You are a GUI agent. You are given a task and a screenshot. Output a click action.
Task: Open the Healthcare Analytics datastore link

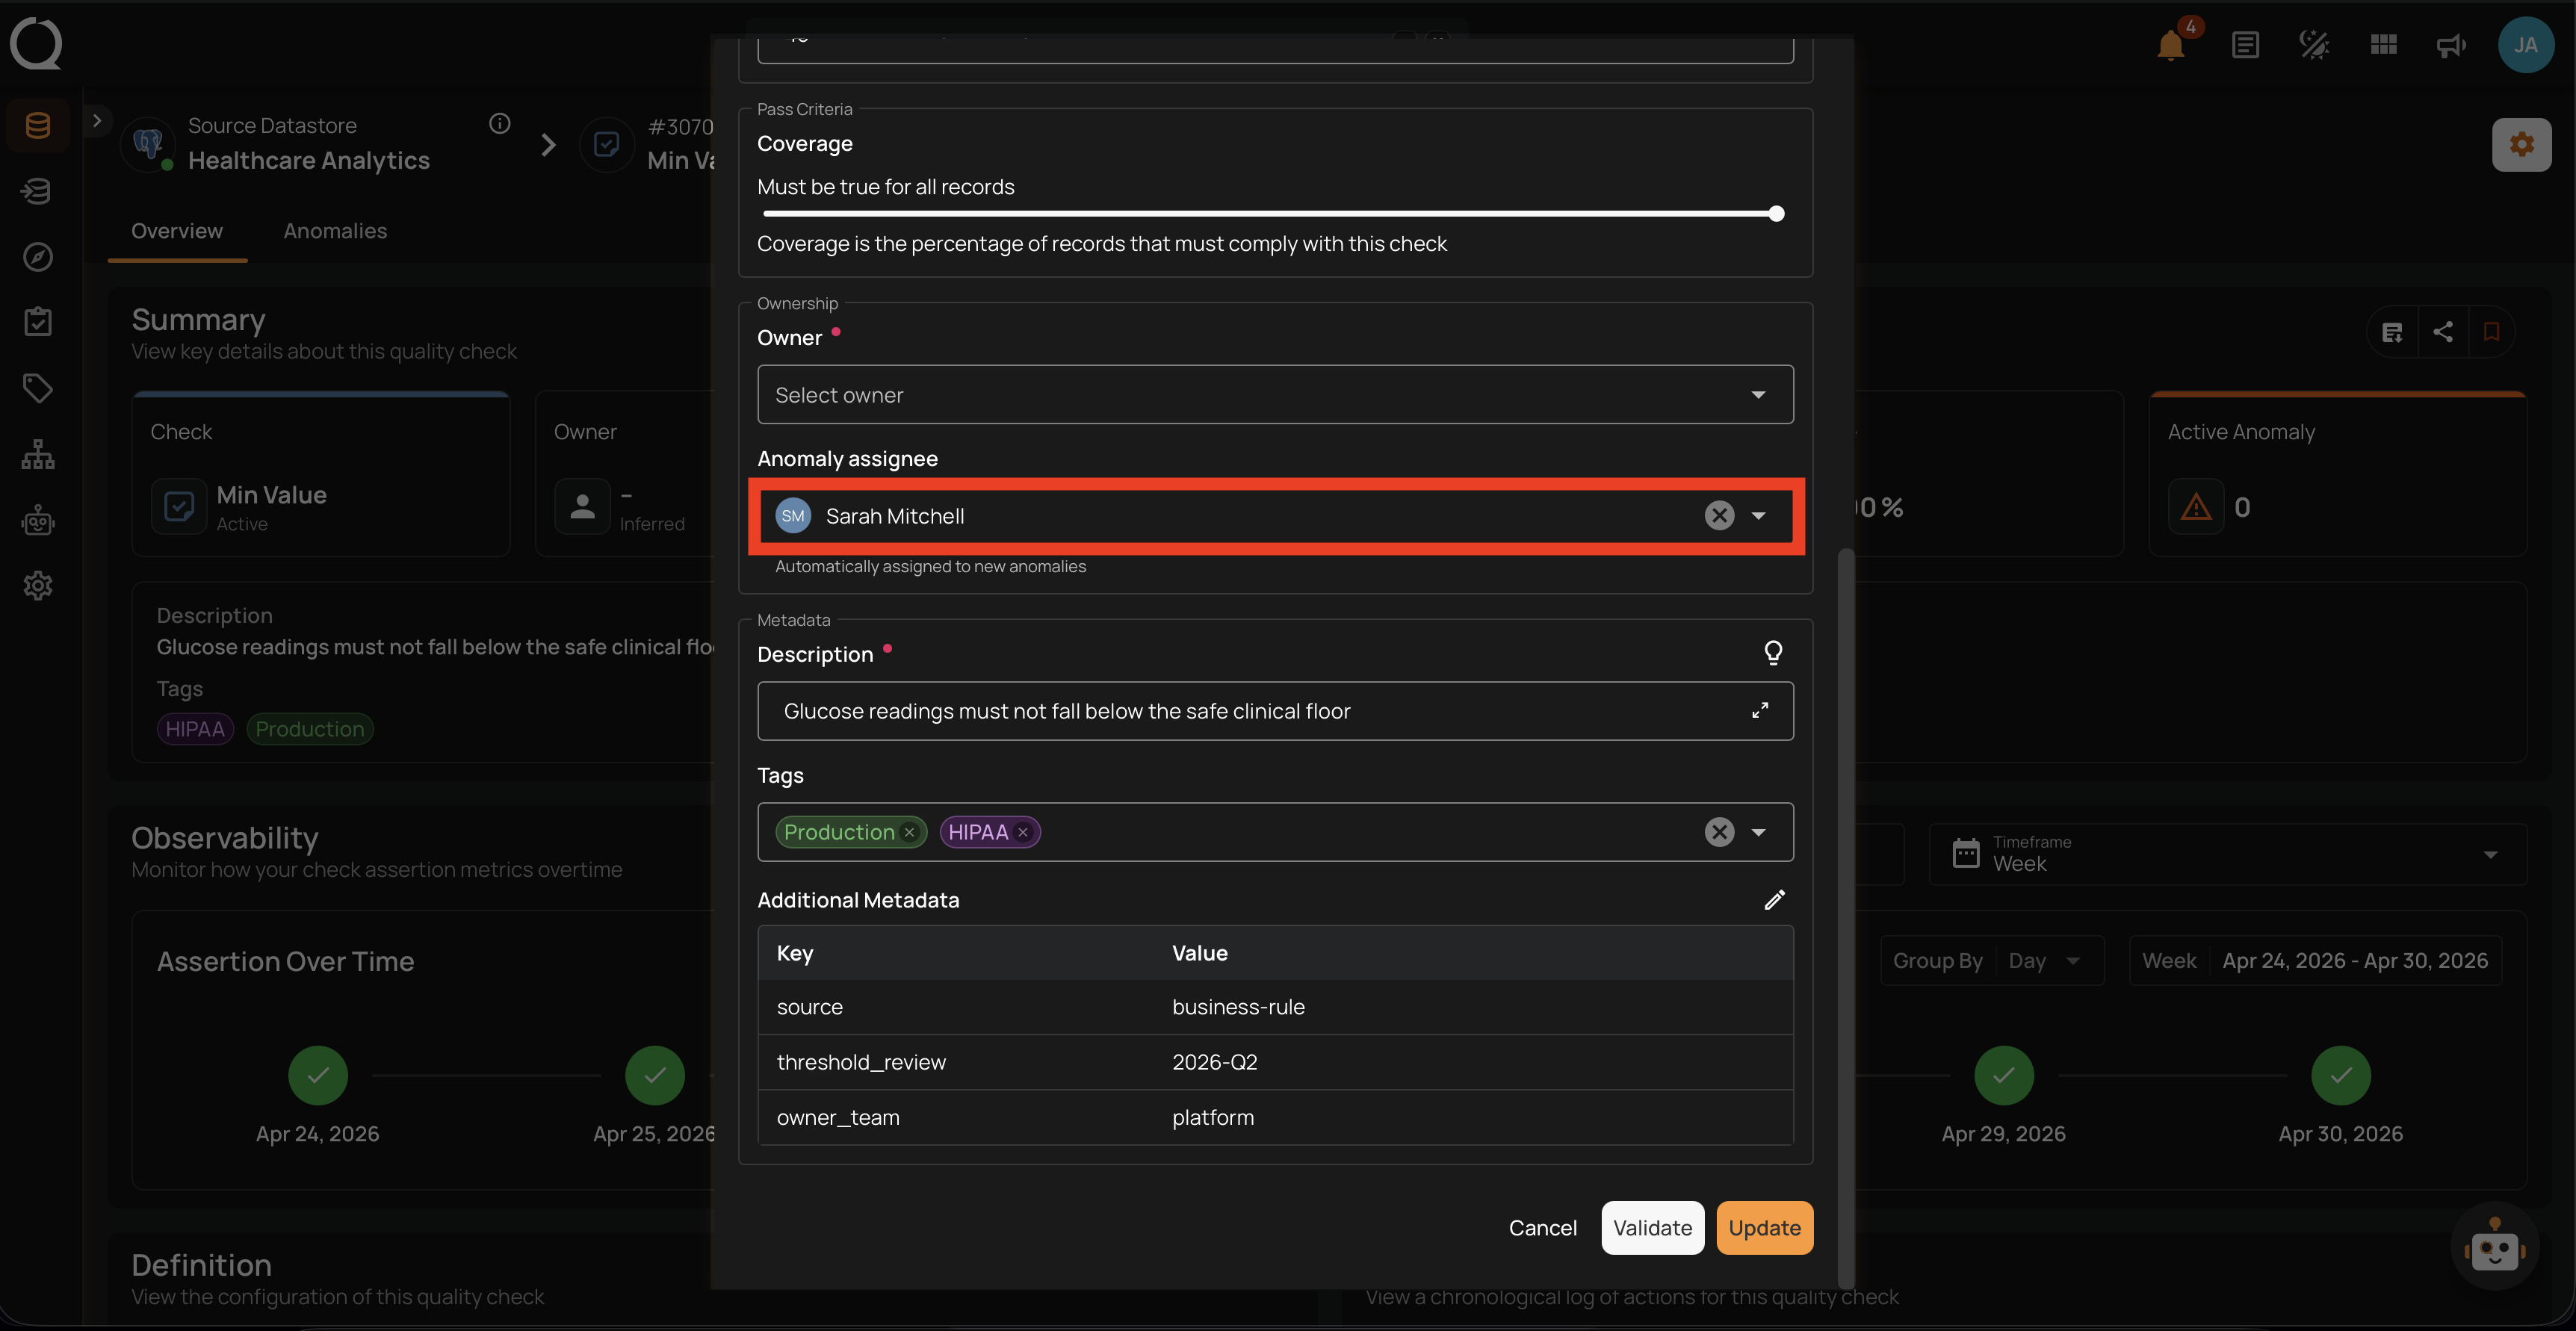tap(309, 161)
